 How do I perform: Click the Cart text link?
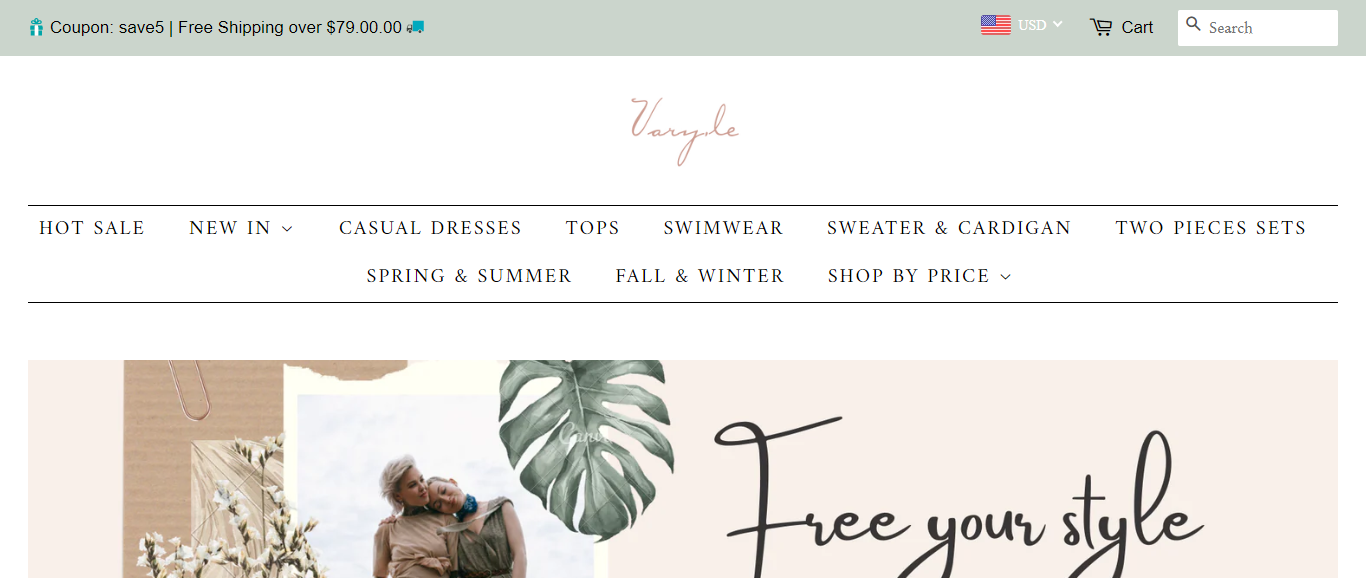pos(1137,27)
